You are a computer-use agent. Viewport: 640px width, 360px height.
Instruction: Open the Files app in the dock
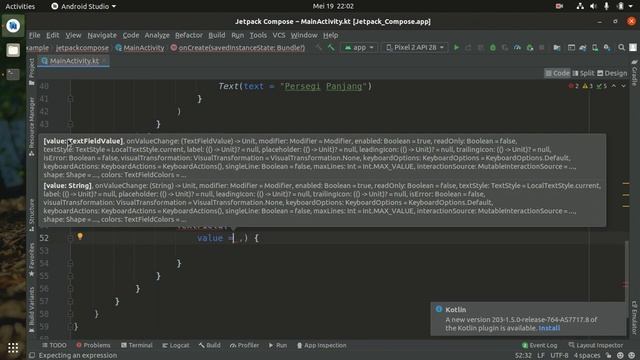[x=13, y=50]
